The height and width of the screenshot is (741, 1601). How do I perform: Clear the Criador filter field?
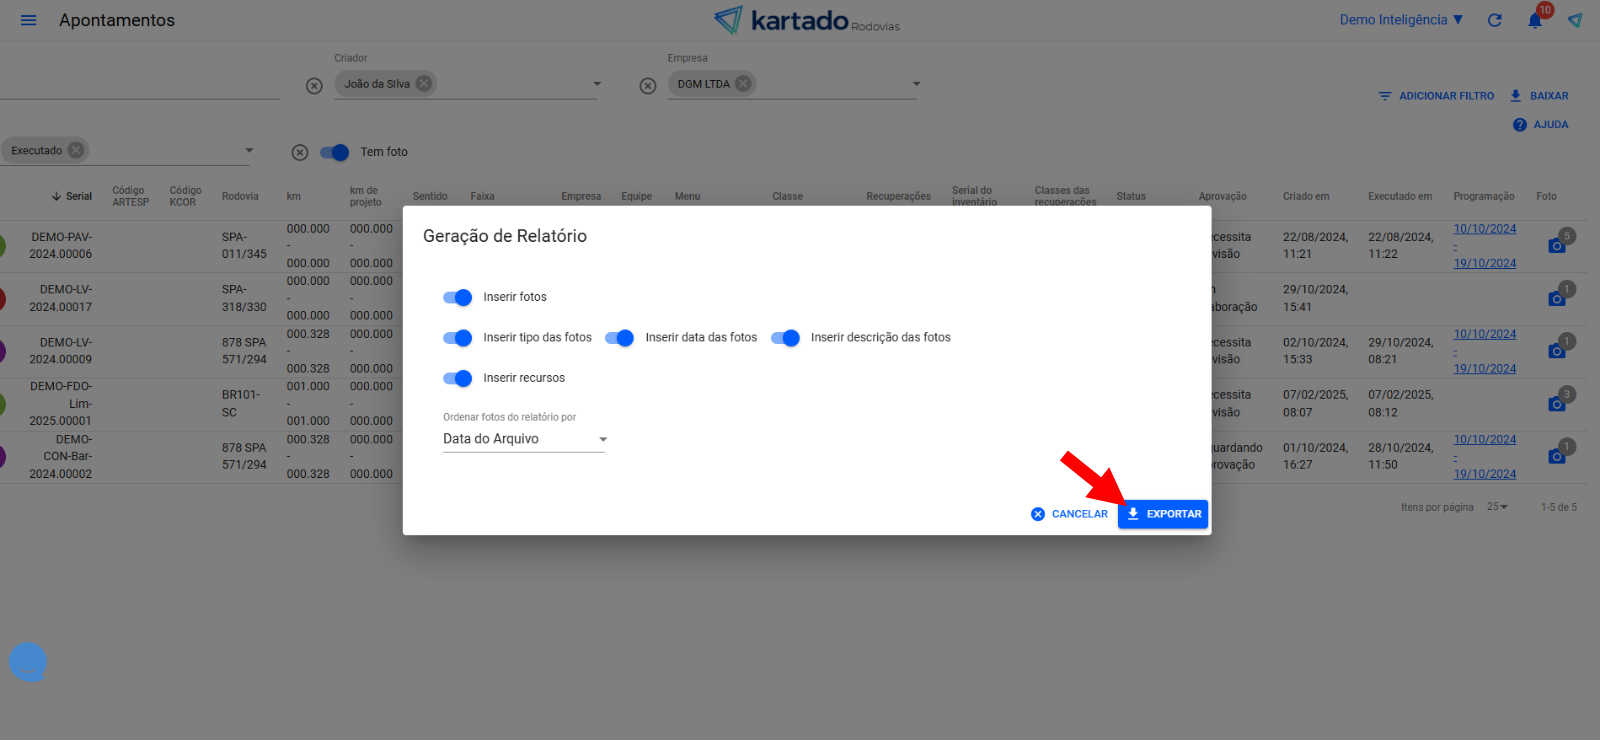tap(314, 86)
